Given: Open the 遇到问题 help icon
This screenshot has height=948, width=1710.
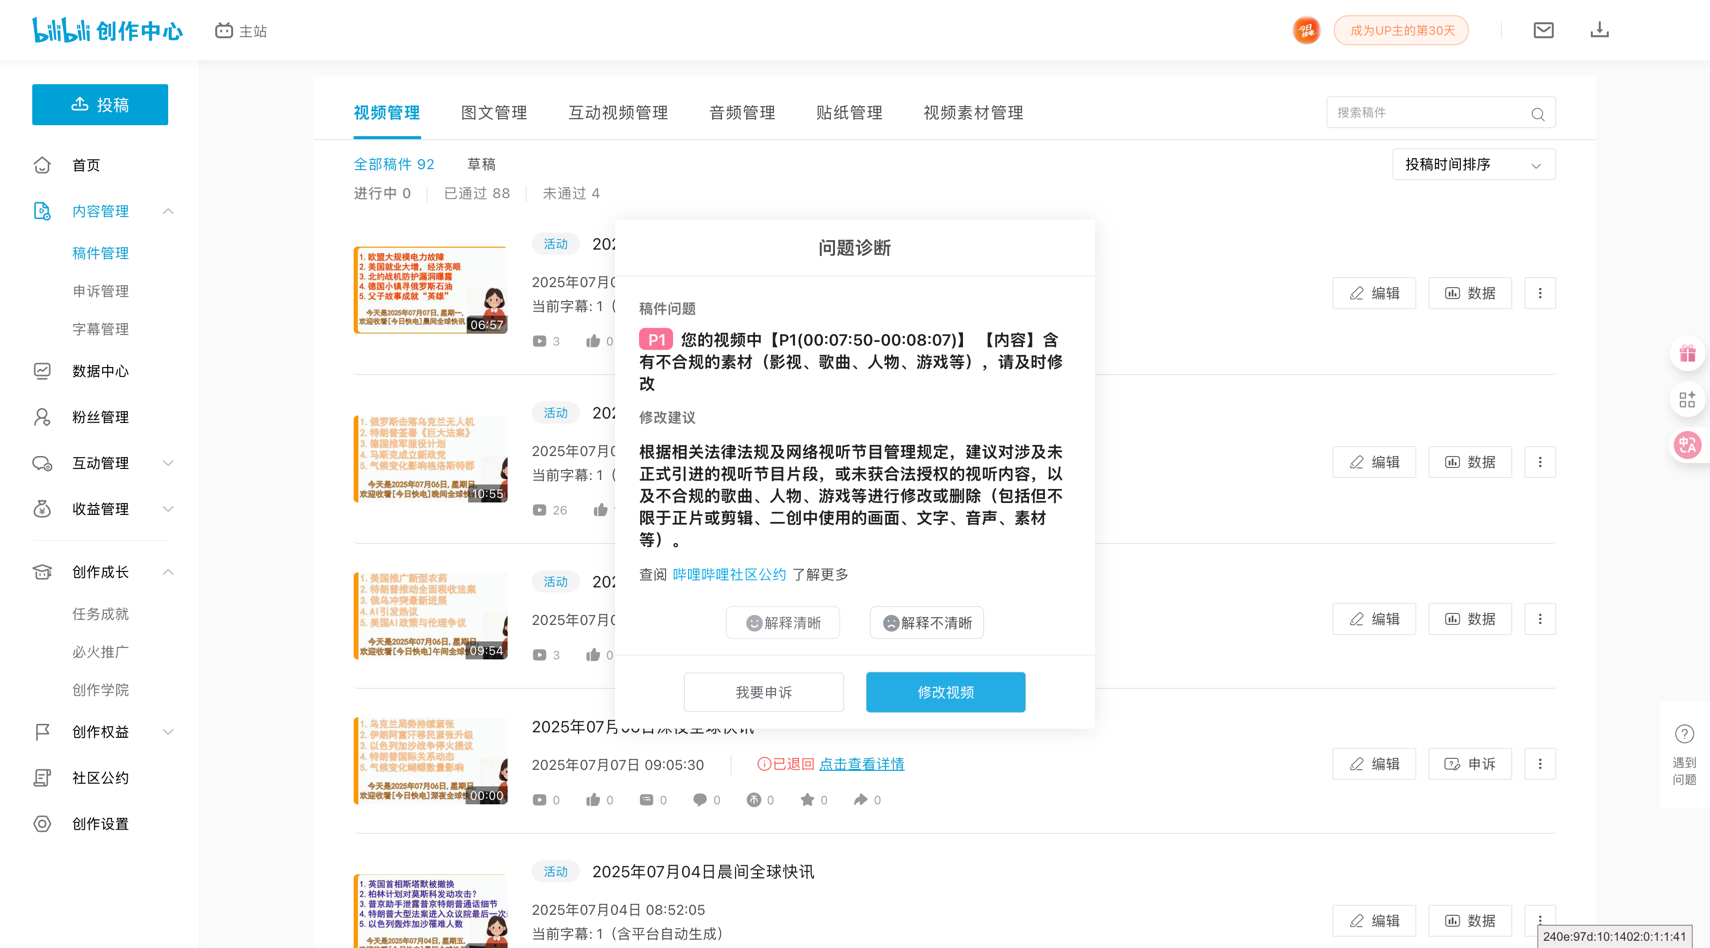Looking at the screenshot, I should coord(1685,754).
